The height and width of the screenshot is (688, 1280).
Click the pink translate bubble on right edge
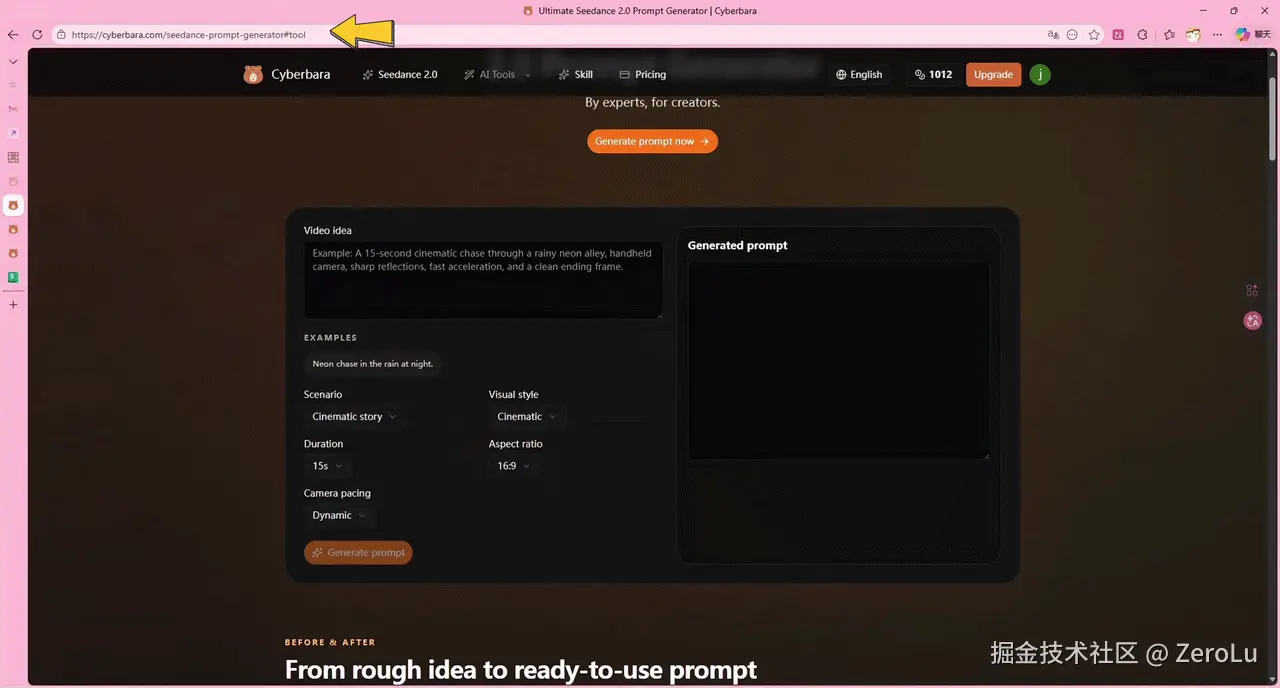(x=1252, y=321)
